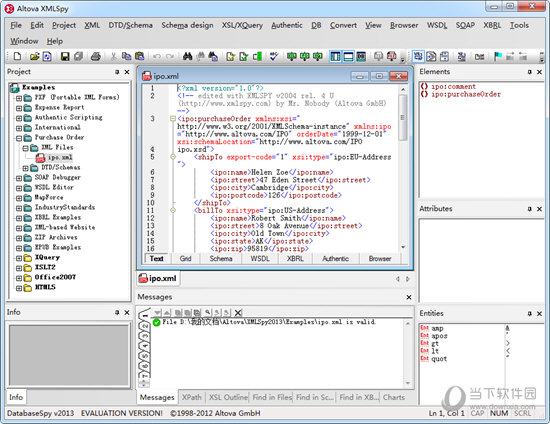The width and height of the screenshot is (550, 424).
Task: Click the Open file folder icon
Action: pos(34,56)
